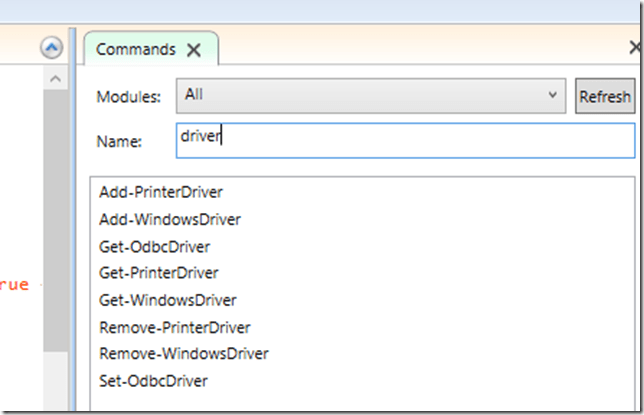Close the Commands tab
Screen dimensions: 644x415
tap(194, 50)
